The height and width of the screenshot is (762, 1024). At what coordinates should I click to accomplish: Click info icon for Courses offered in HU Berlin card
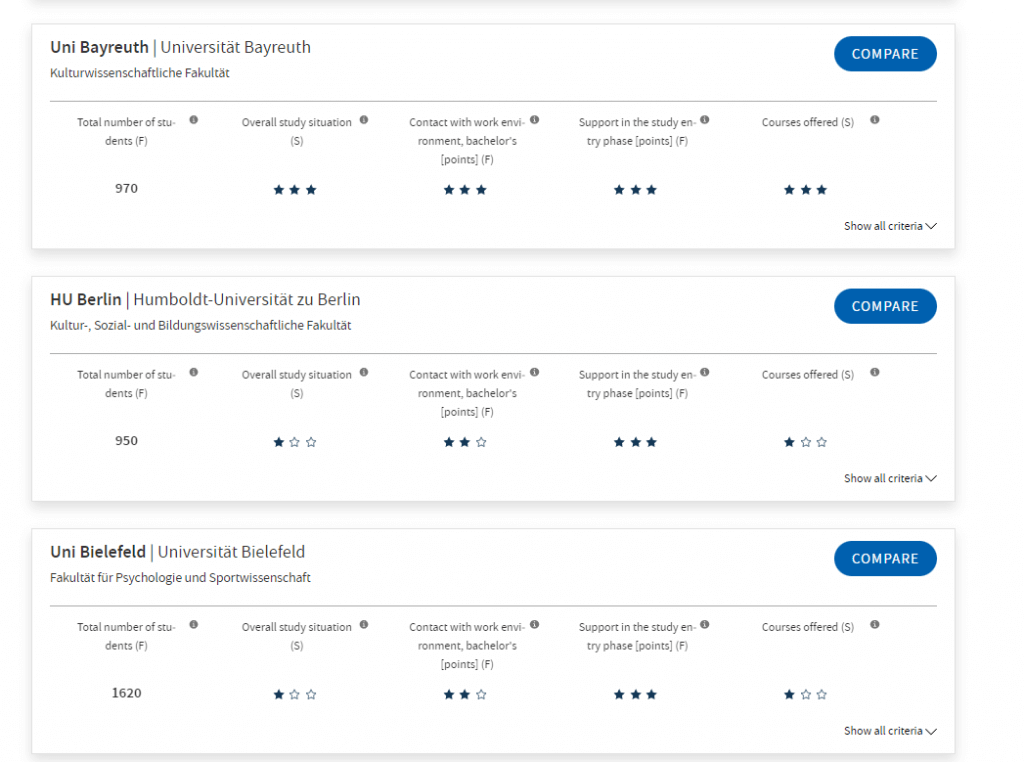[875, 372]
